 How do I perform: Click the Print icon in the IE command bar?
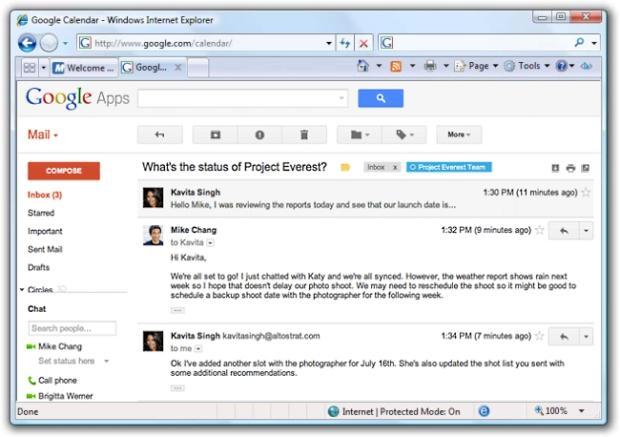point(430,66)
